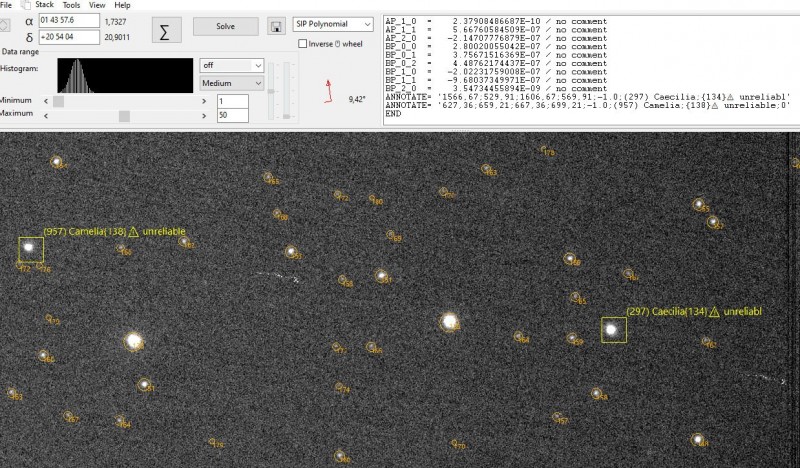Open the 'off' colour/stretch dropdown
This screenshot has height=468, width=800.
[232, 65]
